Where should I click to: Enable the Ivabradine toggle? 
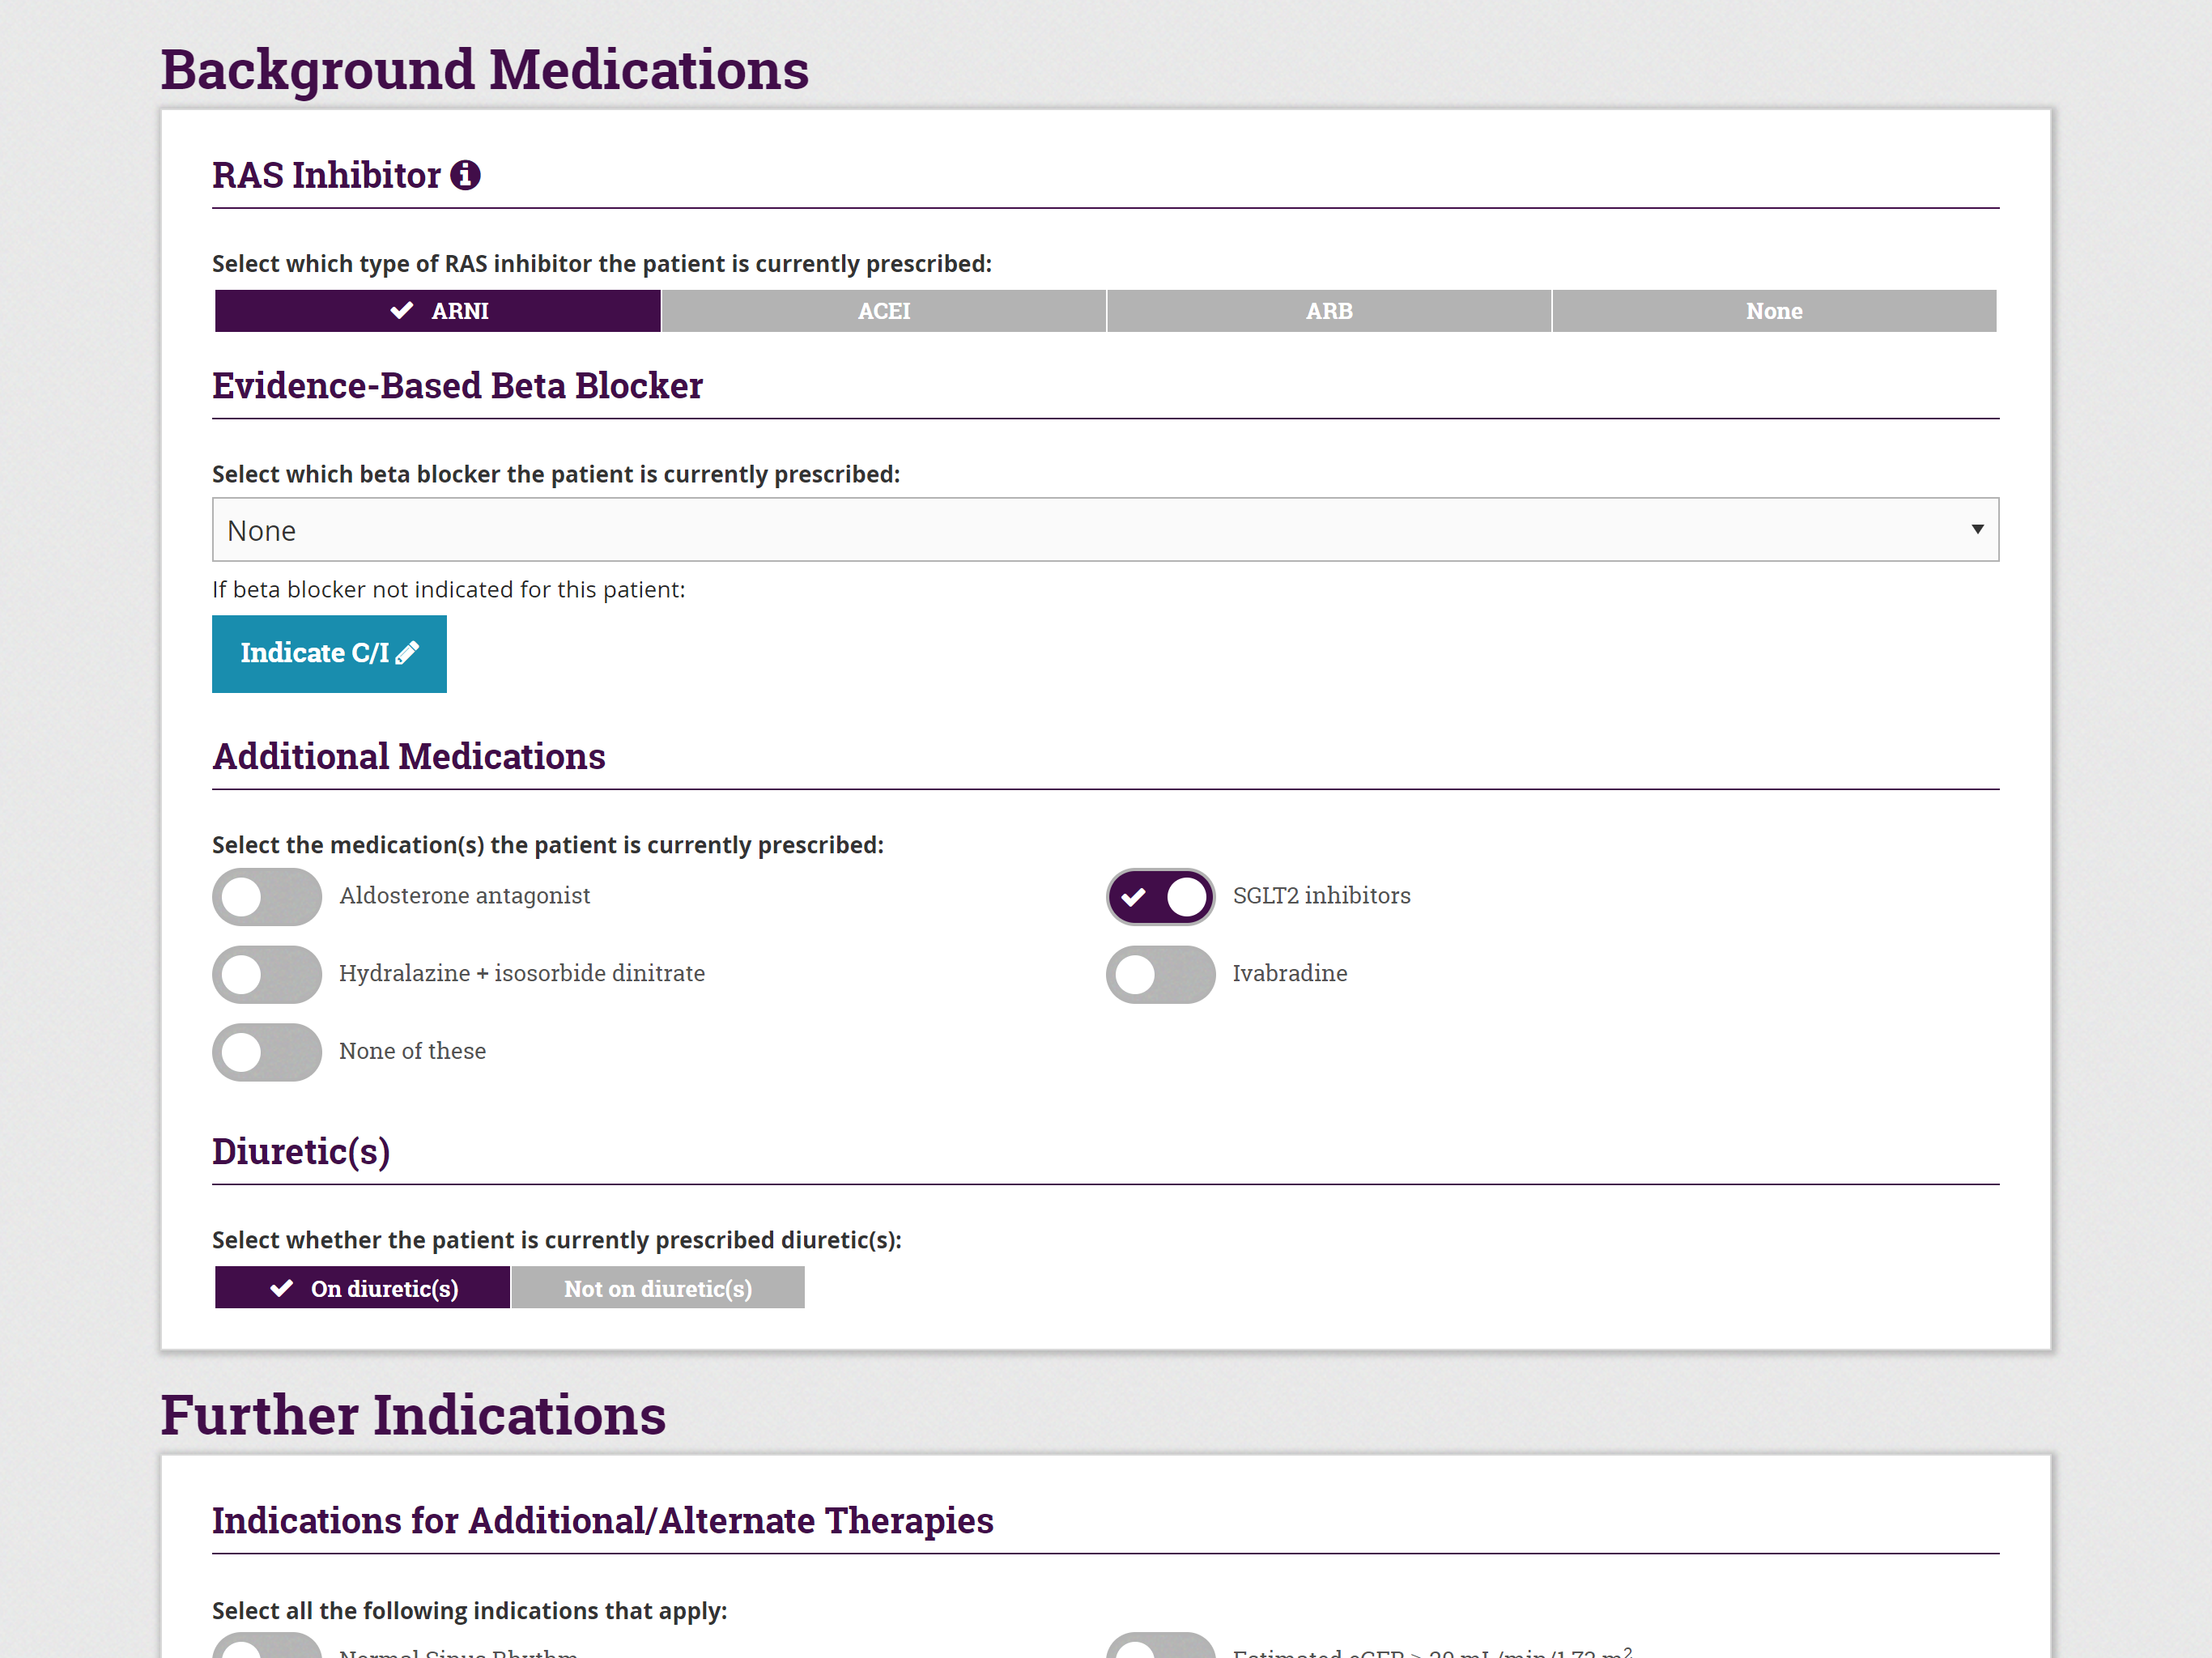click(1160, 974)
